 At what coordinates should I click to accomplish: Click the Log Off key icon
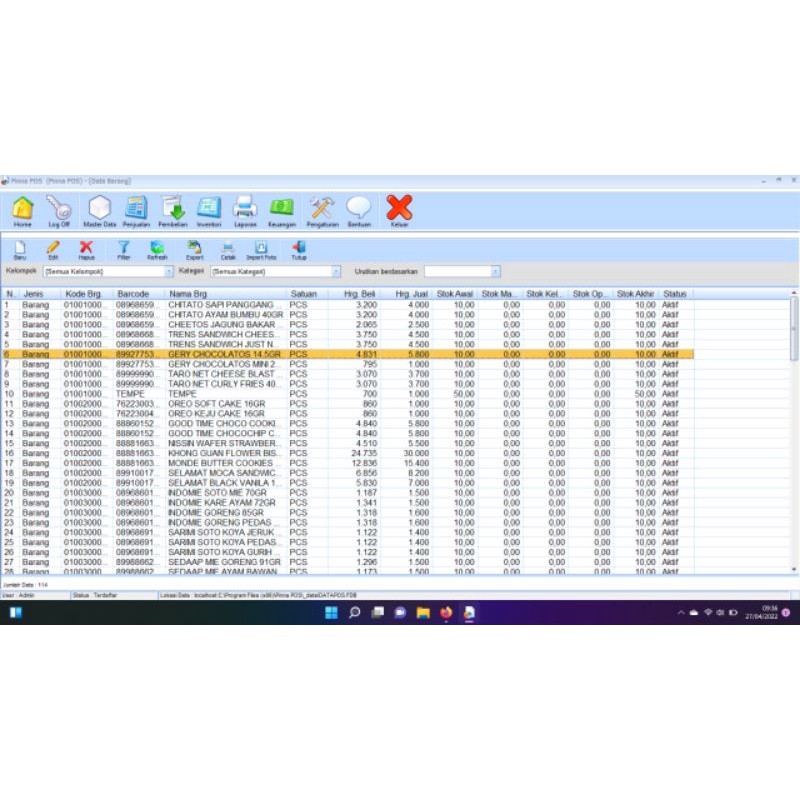[59, 211]
